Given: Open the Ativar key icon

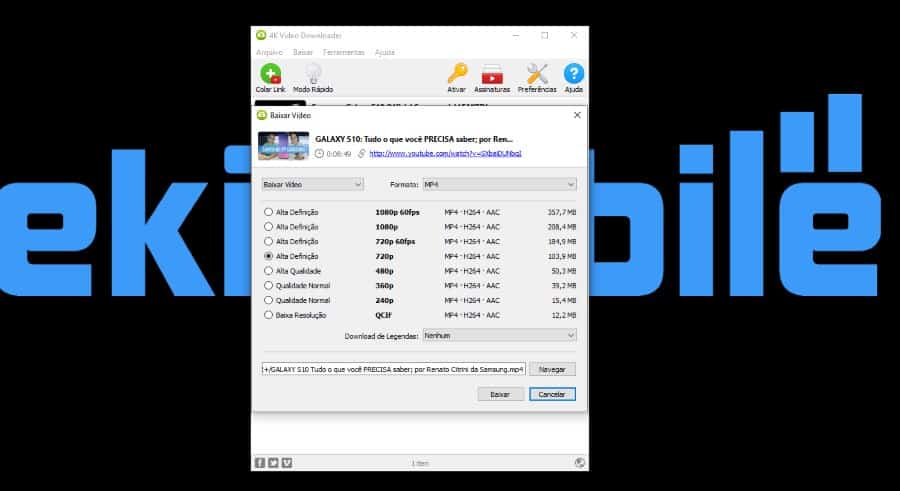Looking at the screenshot, I should tap(457, 74).
